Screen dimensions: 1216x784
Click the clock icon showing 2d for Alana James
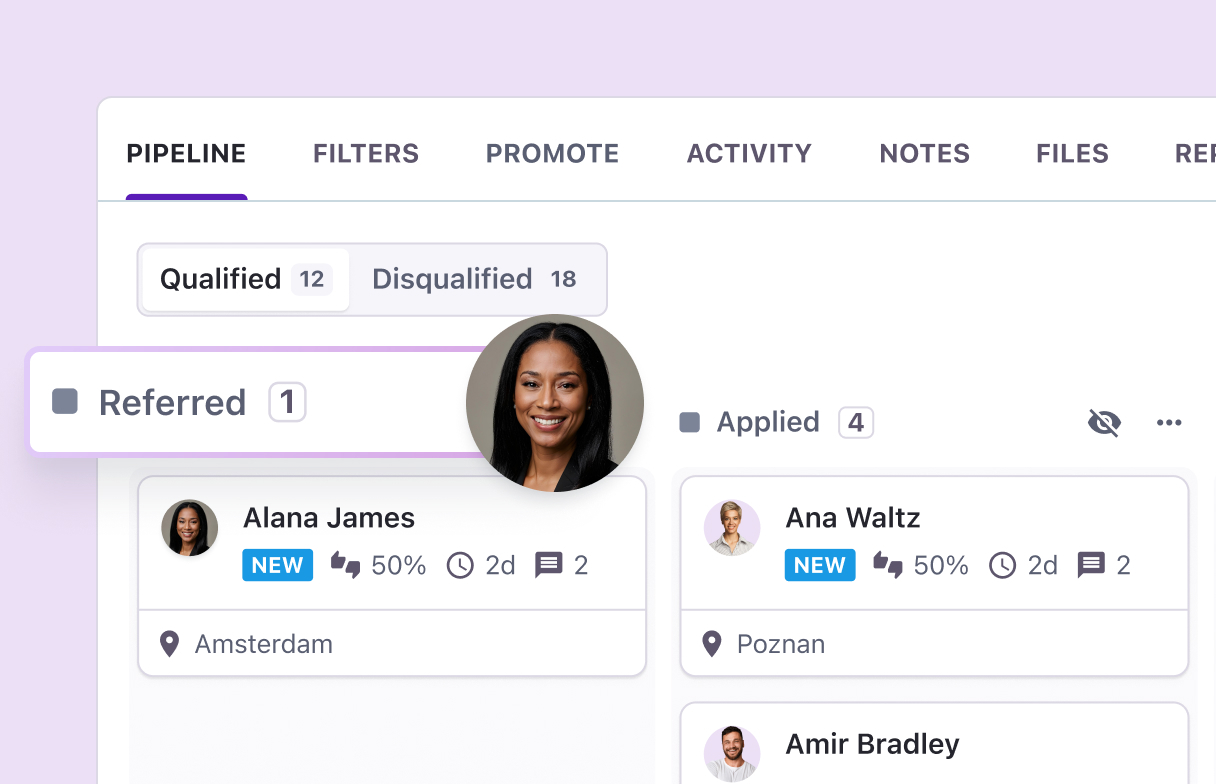(460, 565)
